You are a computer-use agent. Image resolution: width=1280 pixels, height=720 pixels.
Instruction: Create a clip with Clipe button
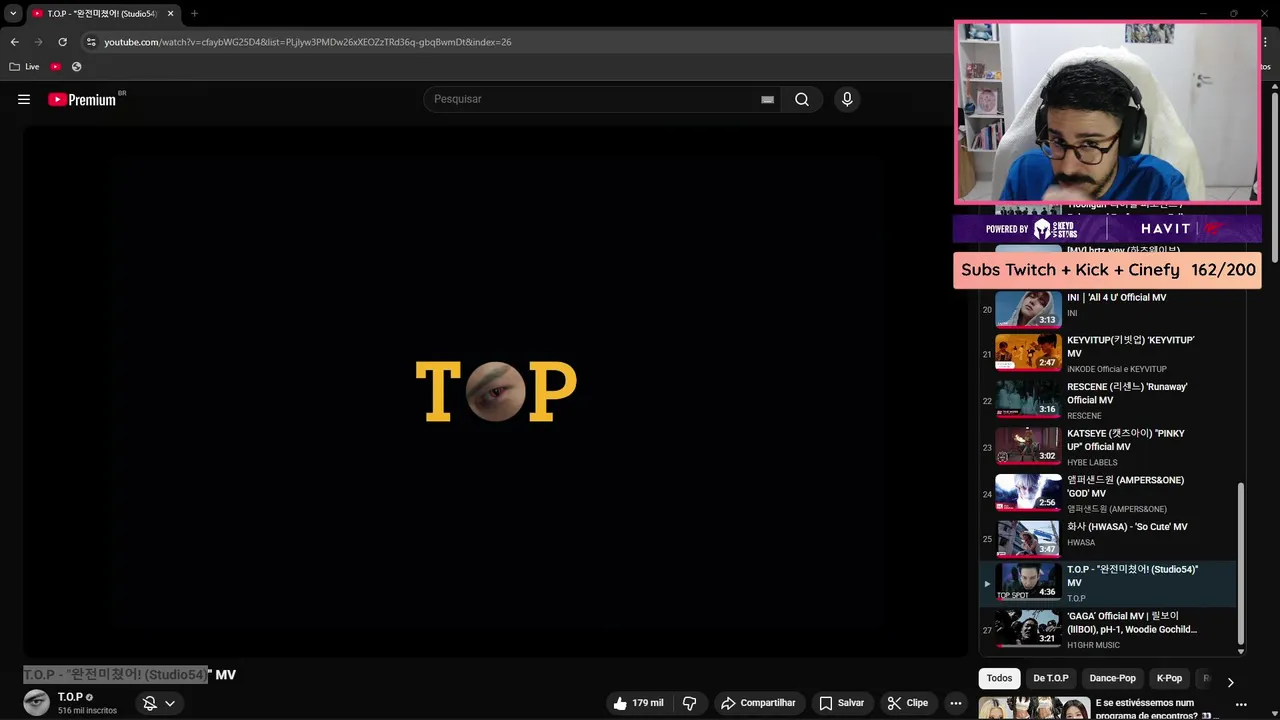908,703
